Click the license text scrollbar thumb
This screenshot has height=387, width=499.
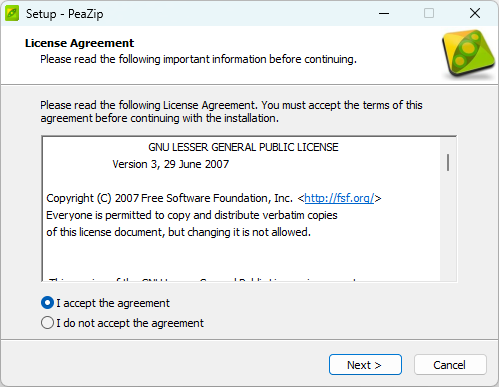448,162
